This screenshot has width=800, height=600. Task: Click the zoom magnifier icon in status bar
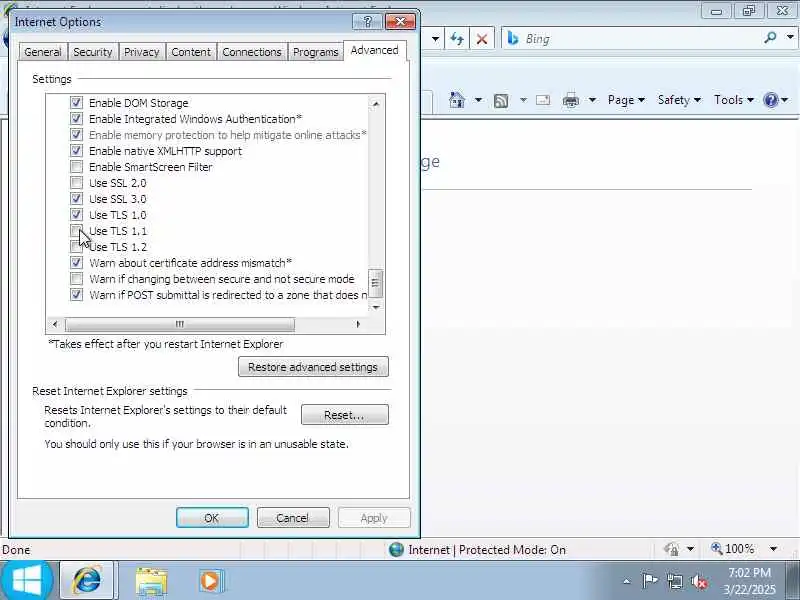click(x=716, y=548)
